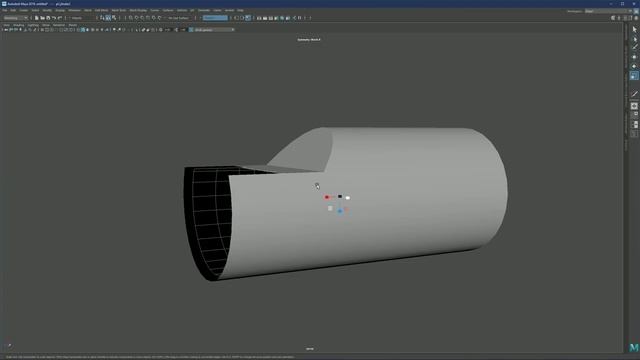Click the highlighted Scale tool
640x360 pixels.
click(x=634, y=76)
